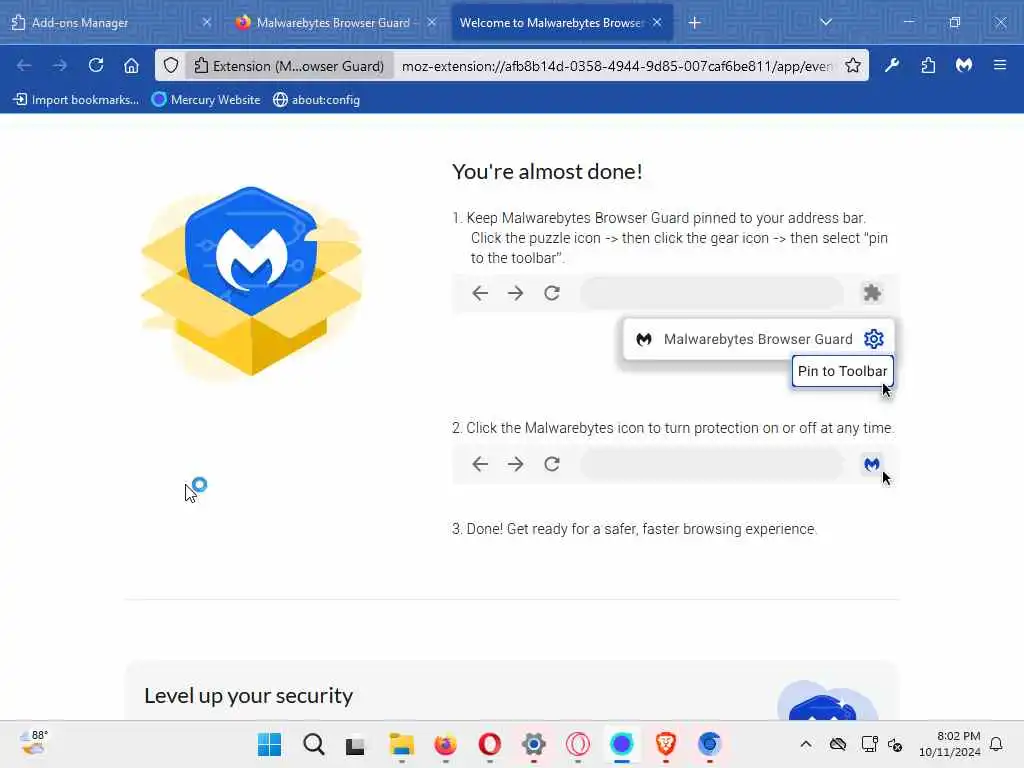The image size is (1024, 768).
Task: Click the puzzle icon in step 1 illustration
Action: (x=872, y=293)
